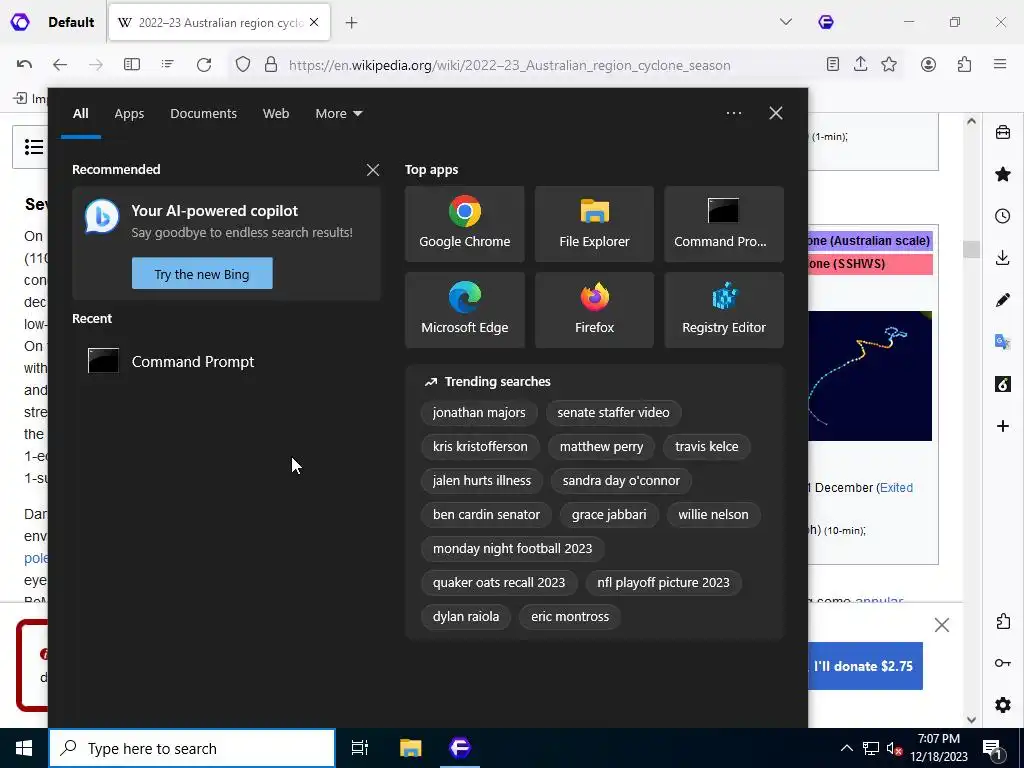Image resolution: width=1024 pixels, height=768 pixels.
Task: Dismiss the Recommended section
Action: coord(373,170)
